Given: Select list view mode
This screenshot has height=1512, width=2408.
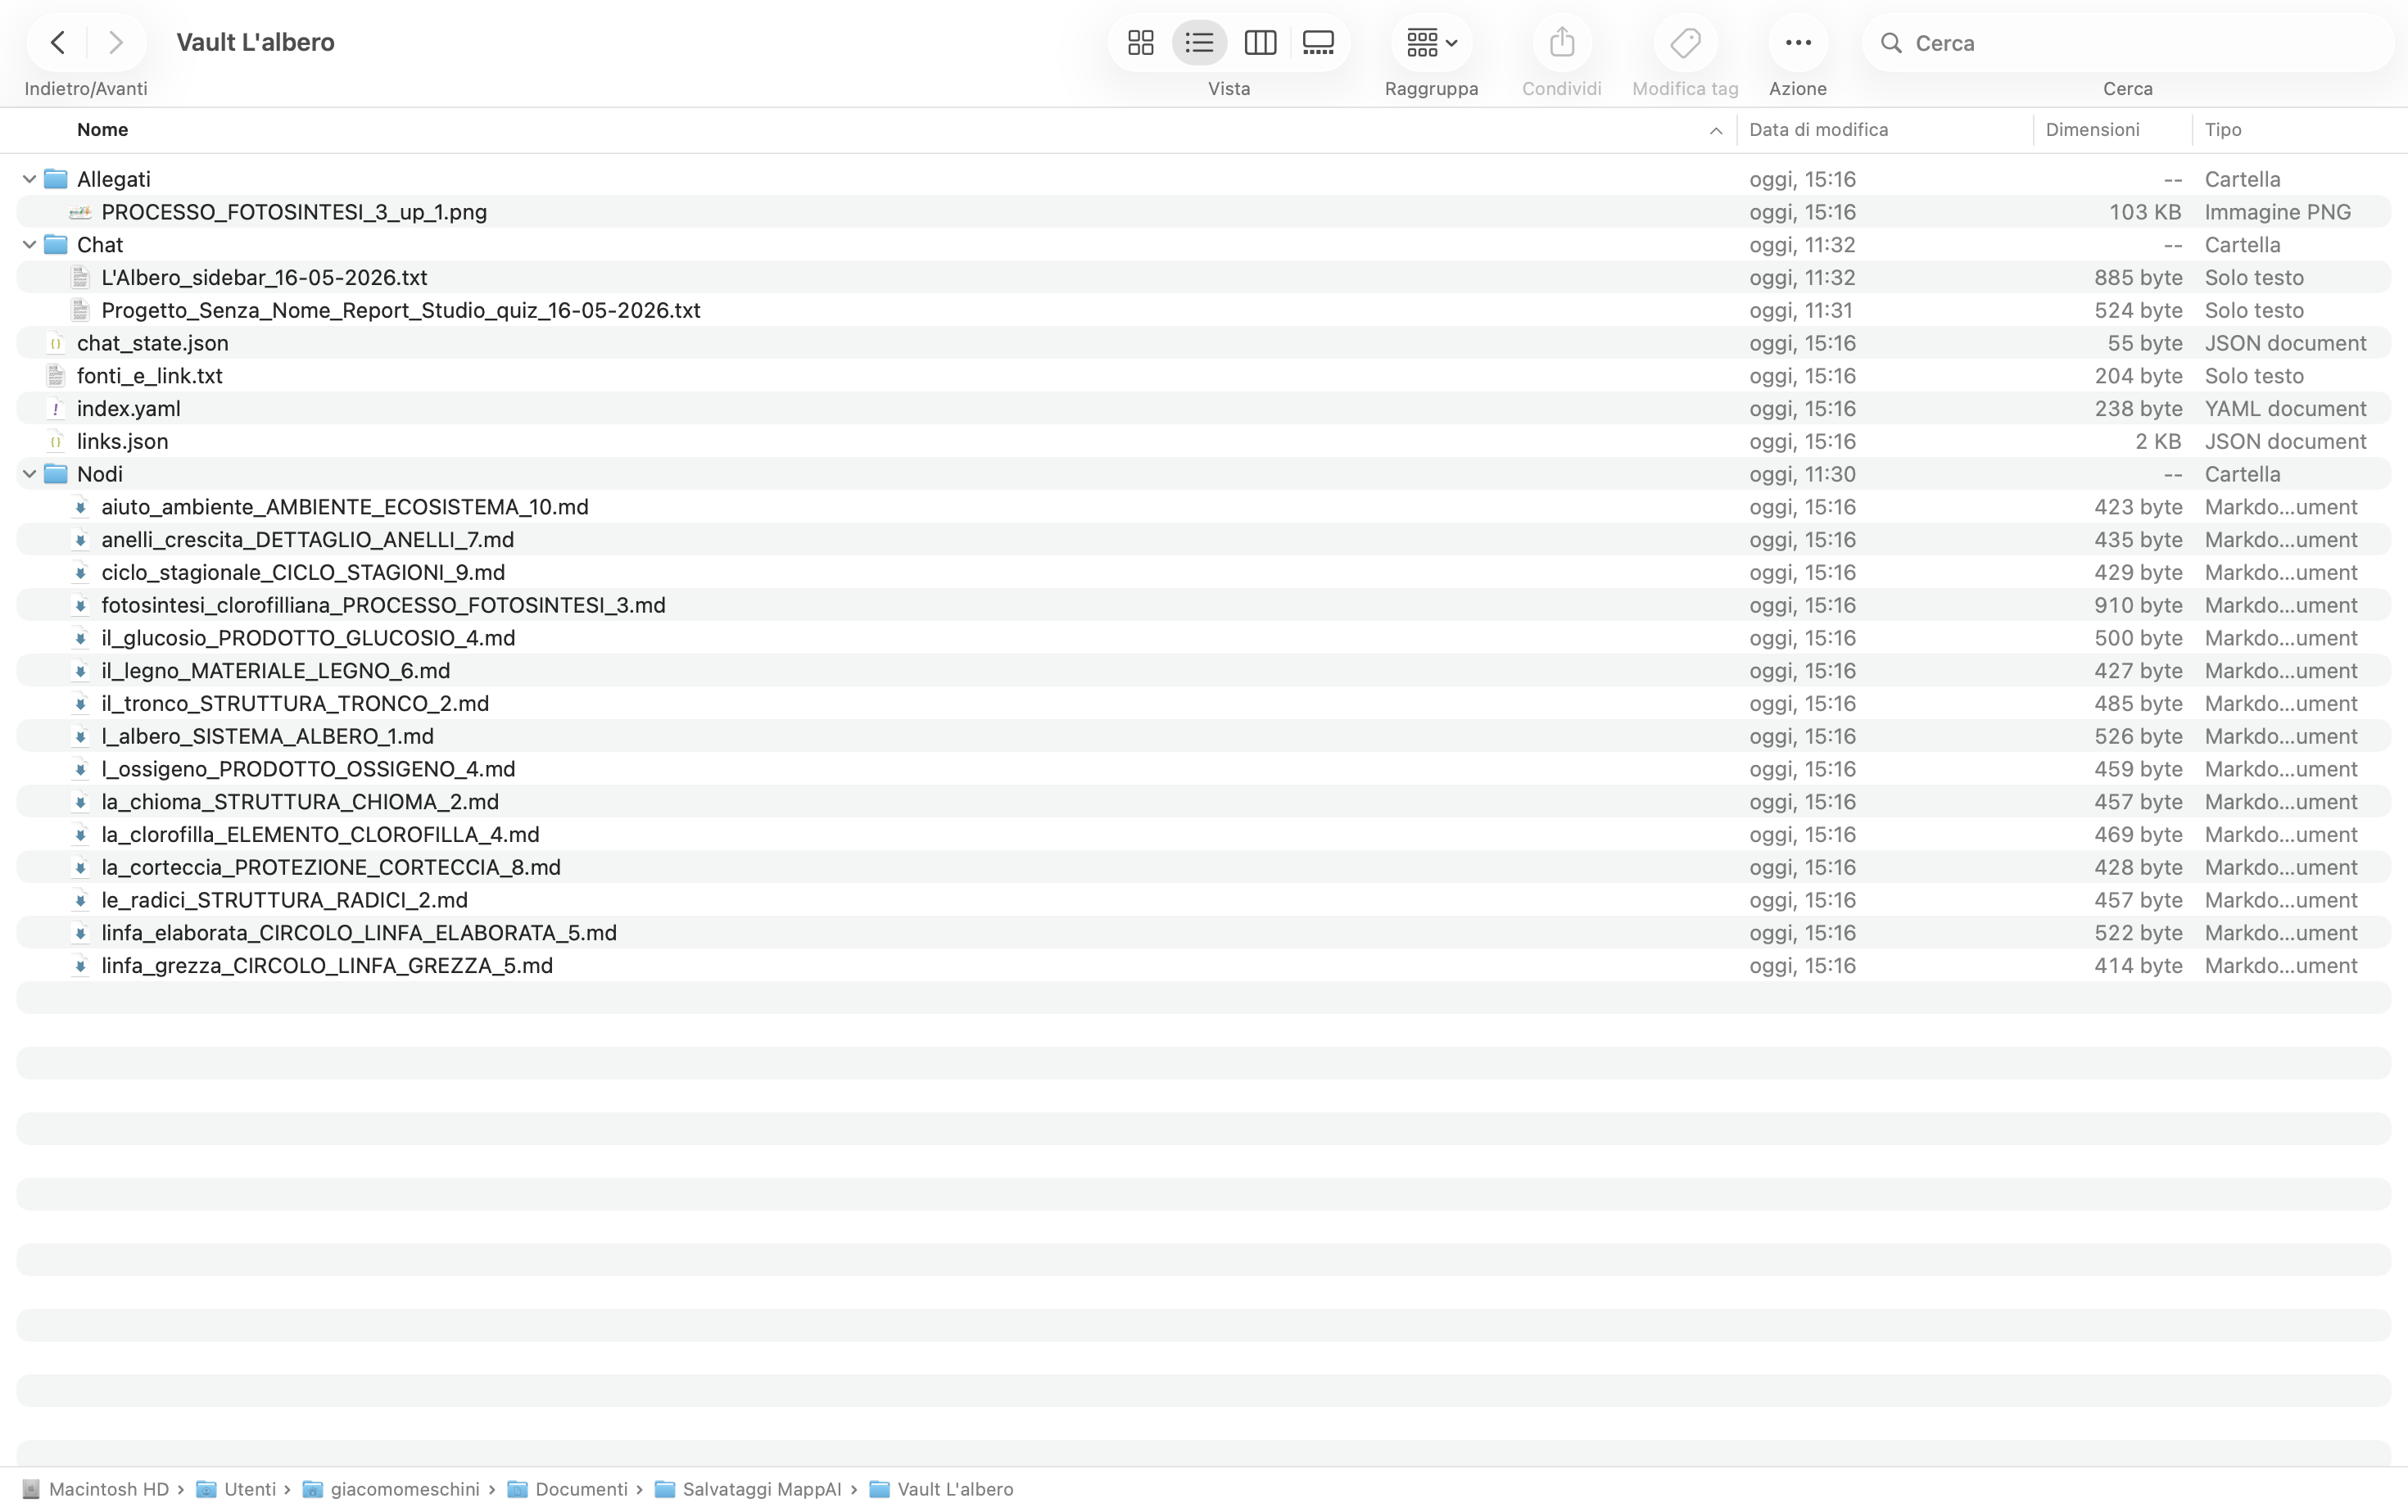Looking at the screenshot, I should click(1199, 43).
